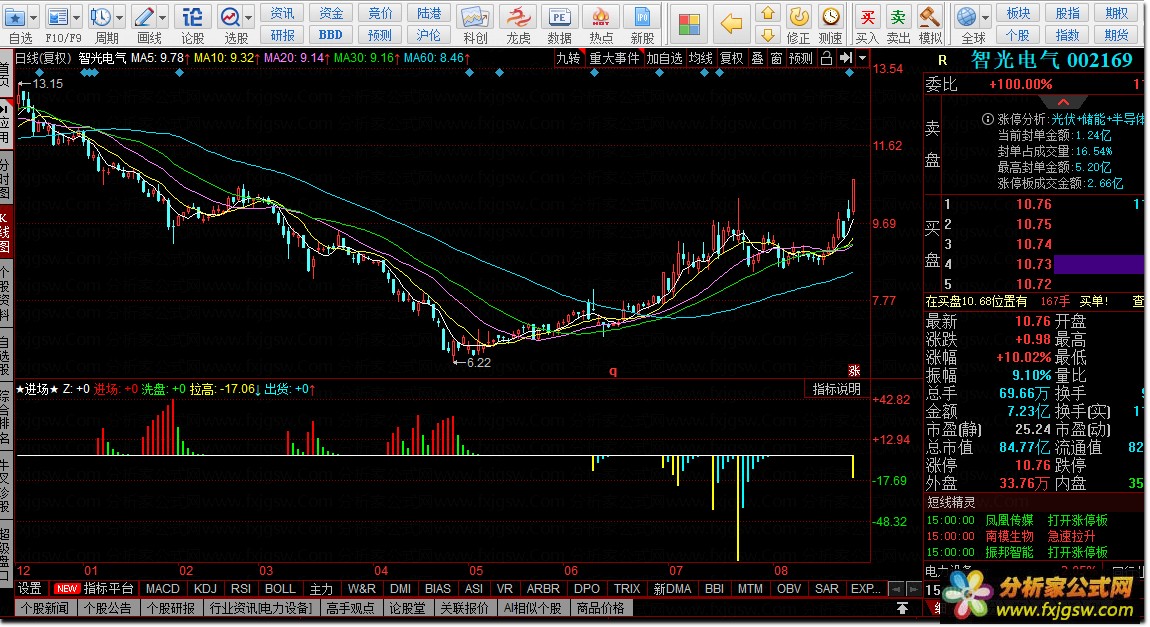This screenshot has width=1150, height=627.
Task: Click the yellow down arrow icon
Action: (x=767, y=34)
